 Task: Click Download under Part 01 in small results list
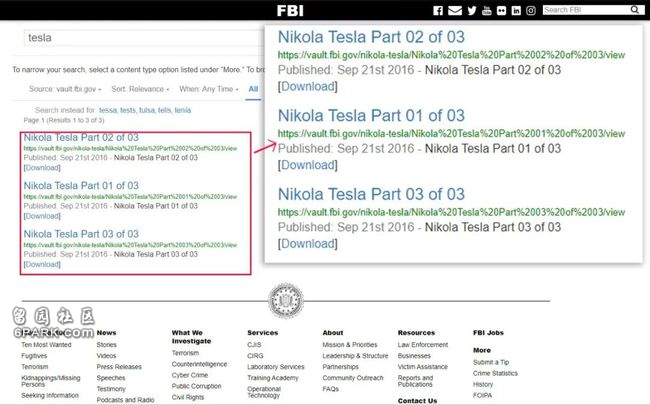pyautogui.click(x=42, y=216)
